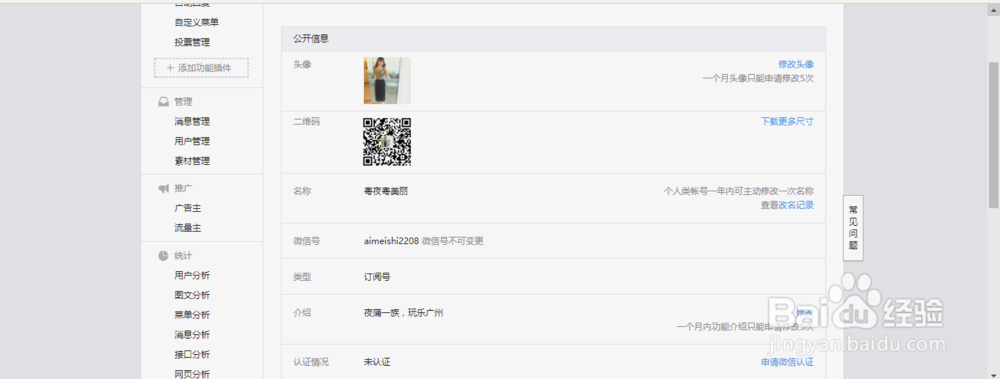Click the 统计 section pie chart icon
The height and width of the screenshot is (379, 1000).
coord(163,256)
